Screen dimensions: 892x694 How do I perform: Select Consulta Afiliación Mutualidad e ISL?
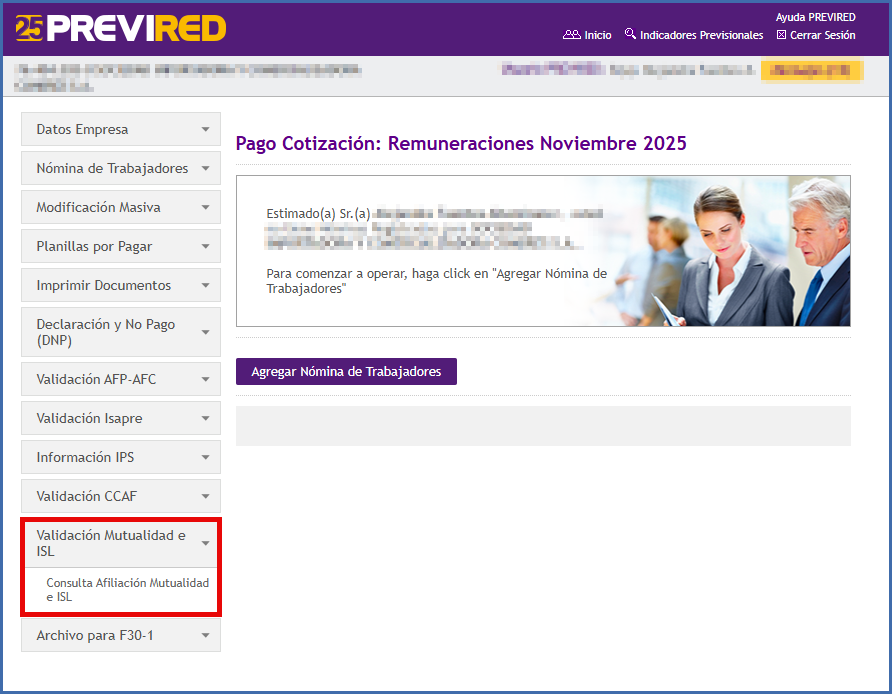click(127, 590)
